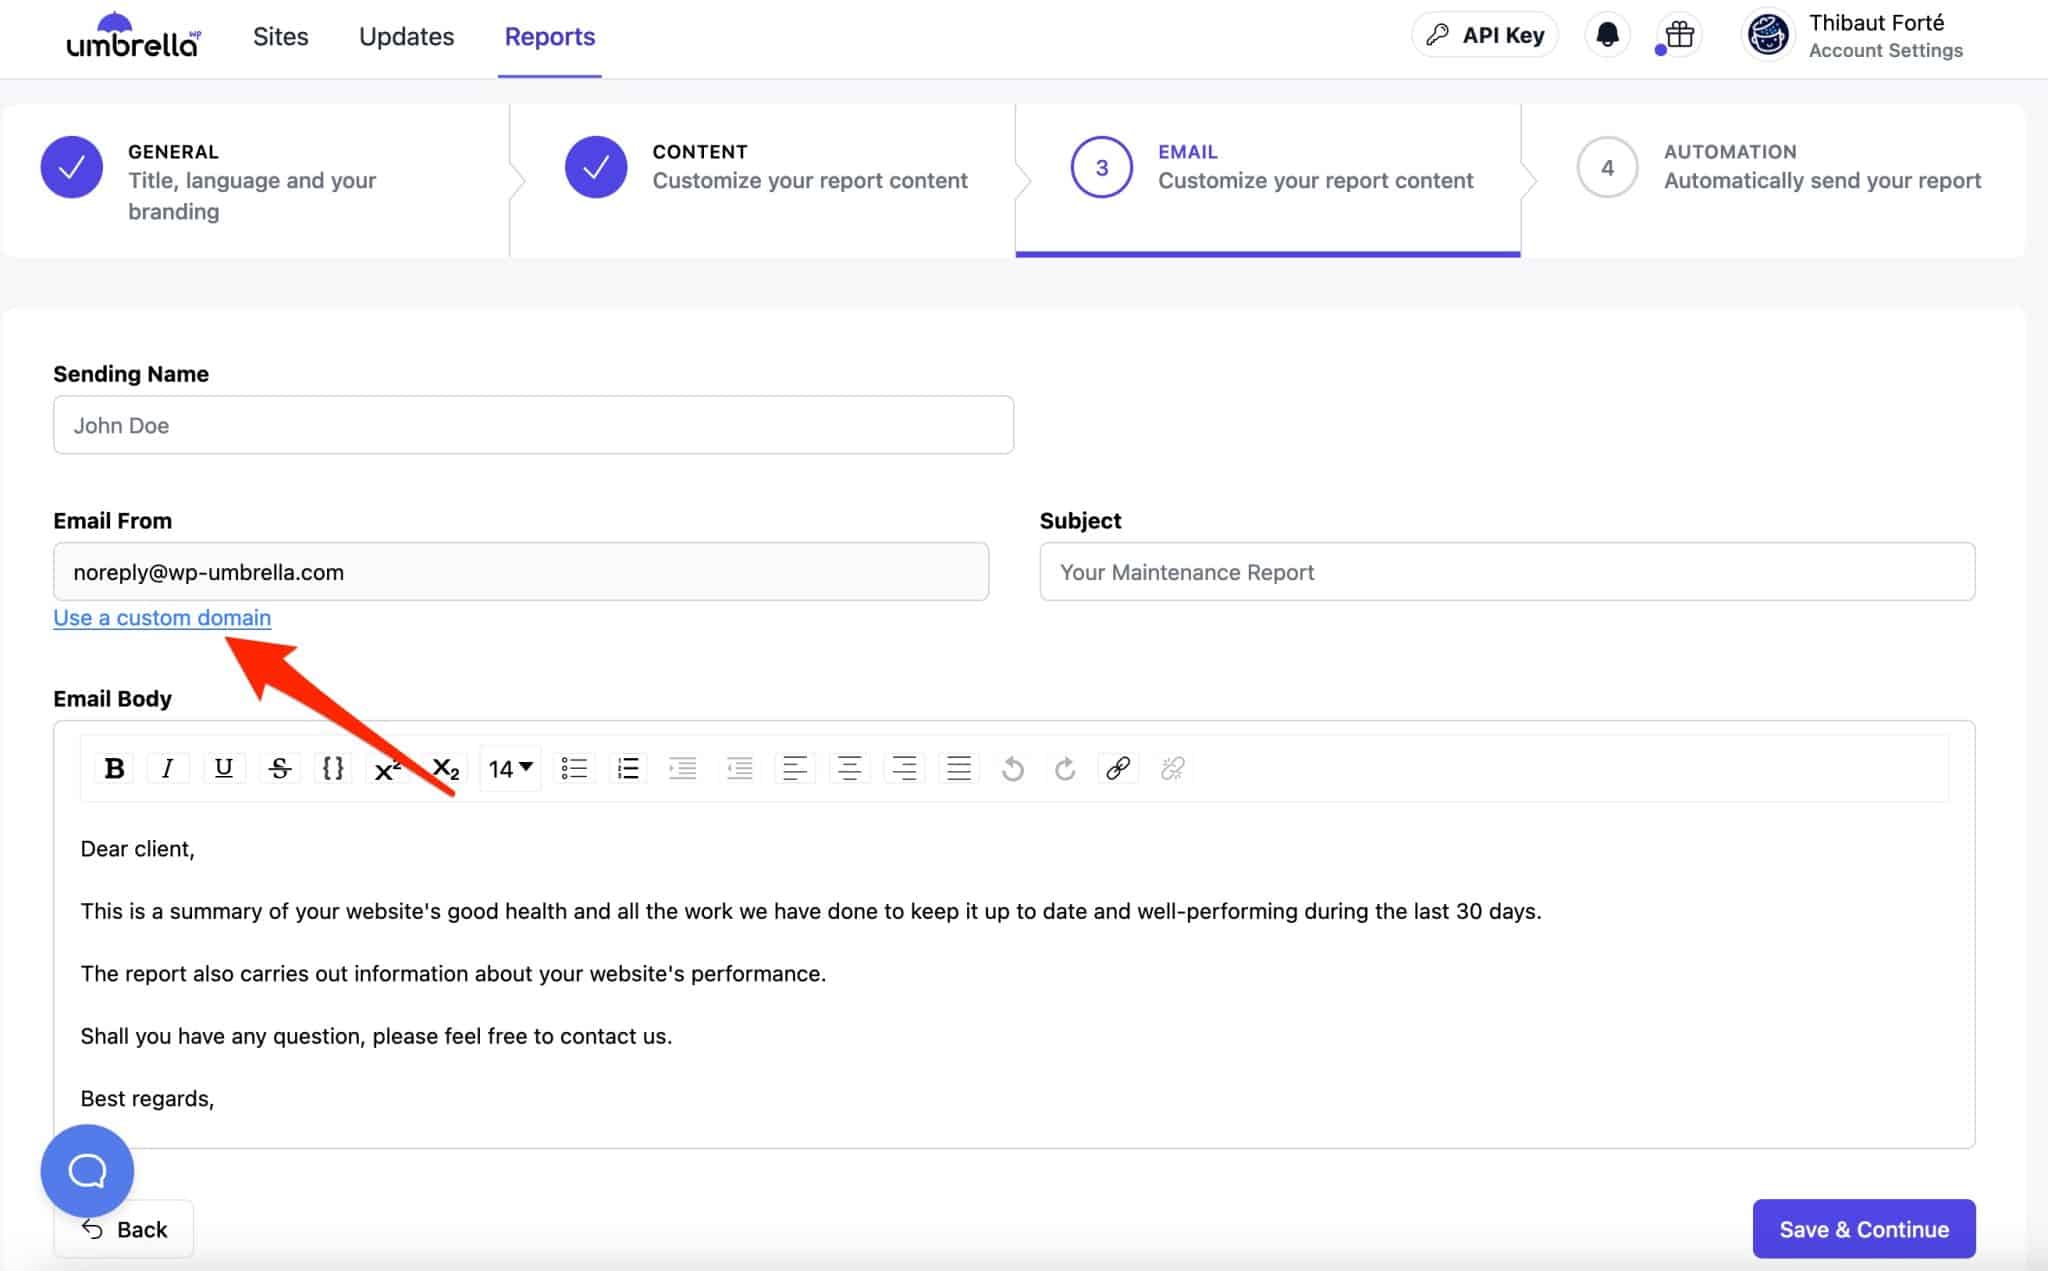
Task: Insert a dynamic variable with the braces icon
Action: (x=333, y=768)
